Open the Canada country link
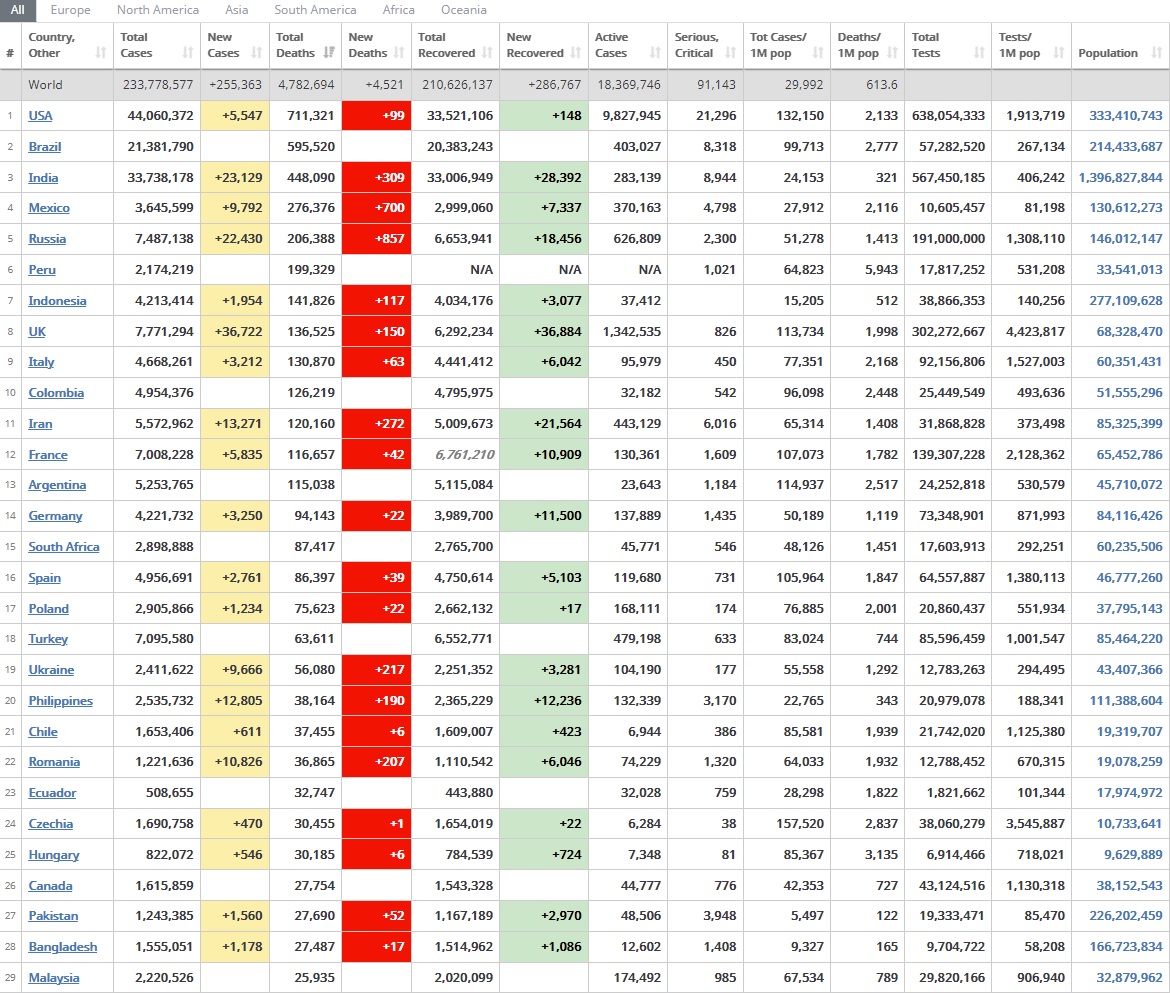The height and width of the screenshot is (993, 1170). (x=50, y=886)
